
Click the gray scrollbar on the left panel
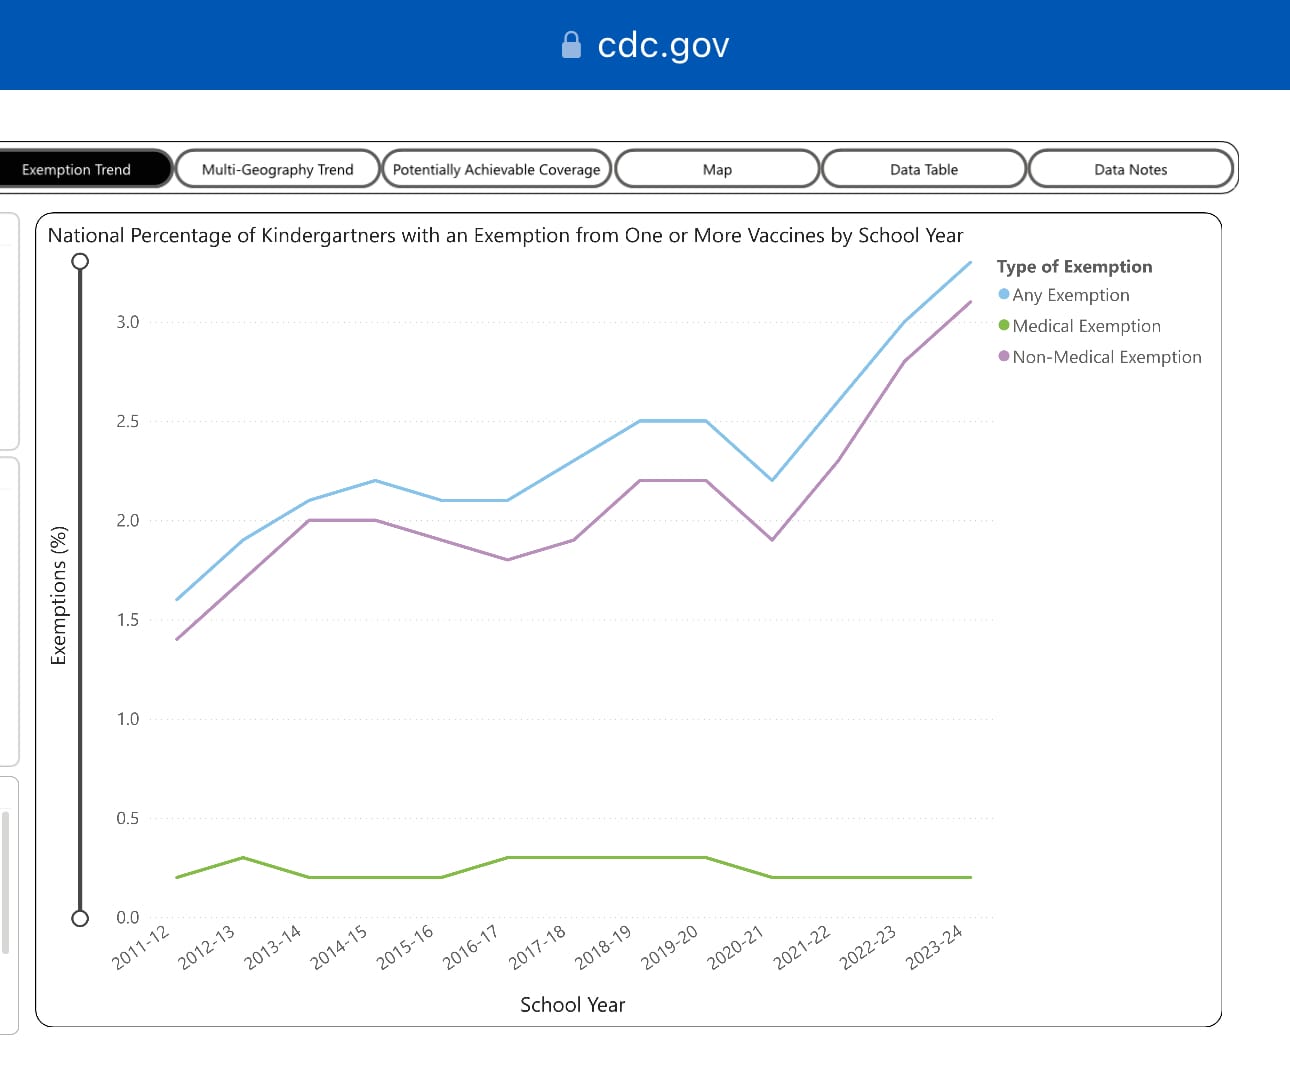pyautogui.click(x=6, y=882)
